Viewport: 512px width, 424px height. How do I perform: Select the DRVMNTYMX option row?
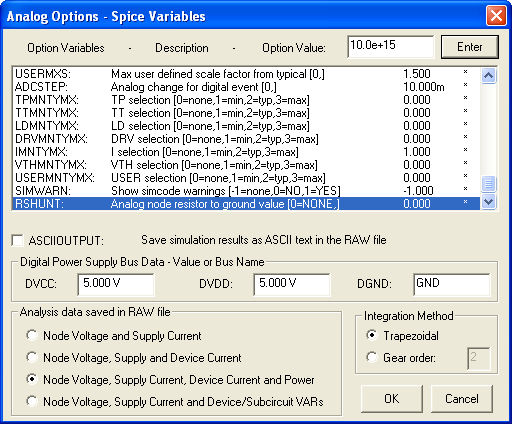click(246, 139)
